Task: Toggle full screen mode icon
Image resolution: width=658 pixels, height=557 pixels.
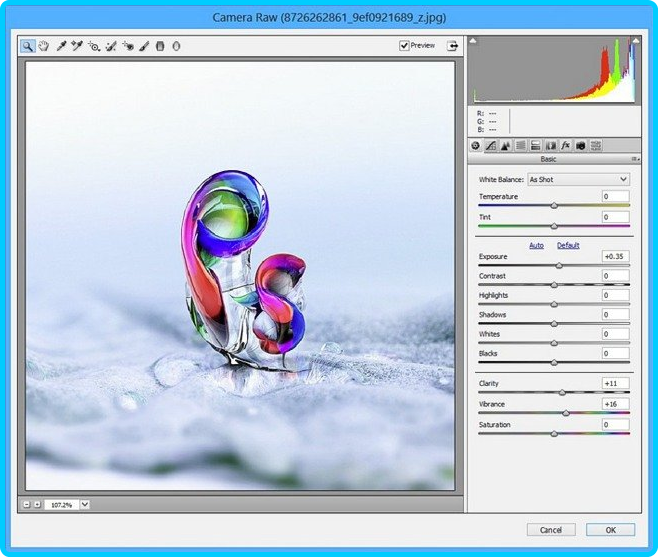Action: click(x=452, y=46)
